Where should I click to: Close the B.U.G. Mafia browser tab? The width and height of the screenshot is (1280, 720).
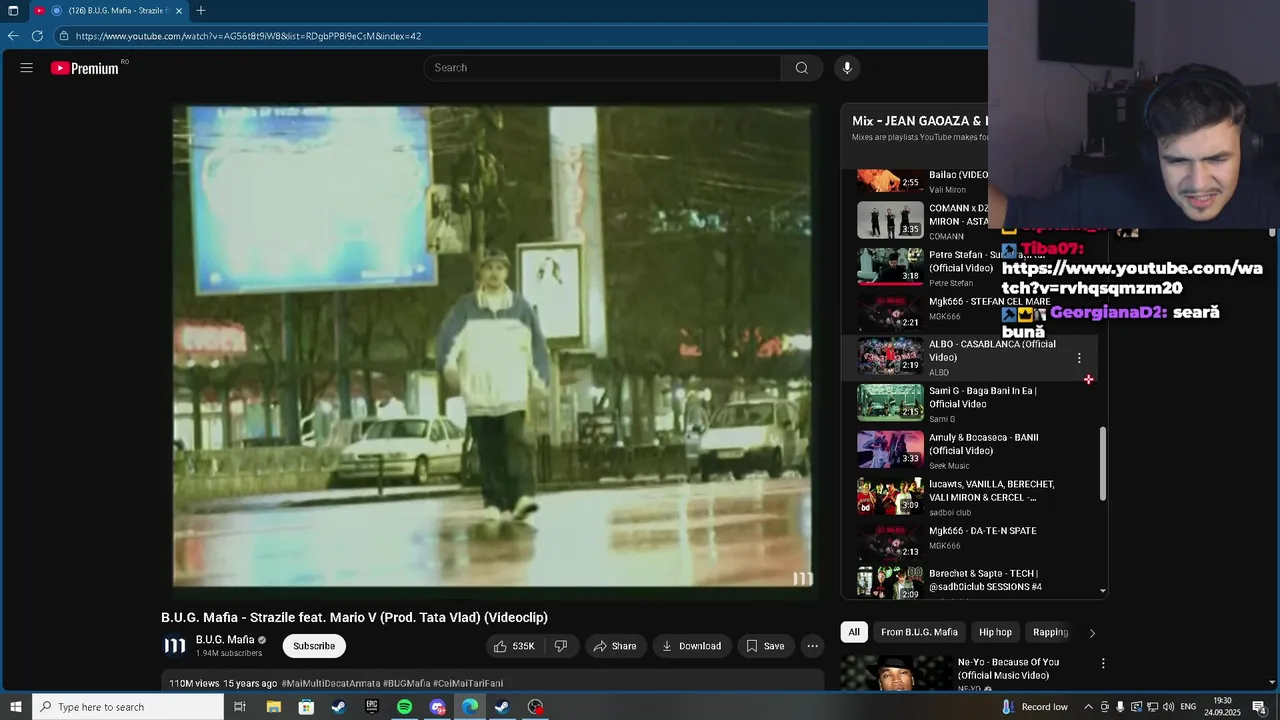pos(179,10)
